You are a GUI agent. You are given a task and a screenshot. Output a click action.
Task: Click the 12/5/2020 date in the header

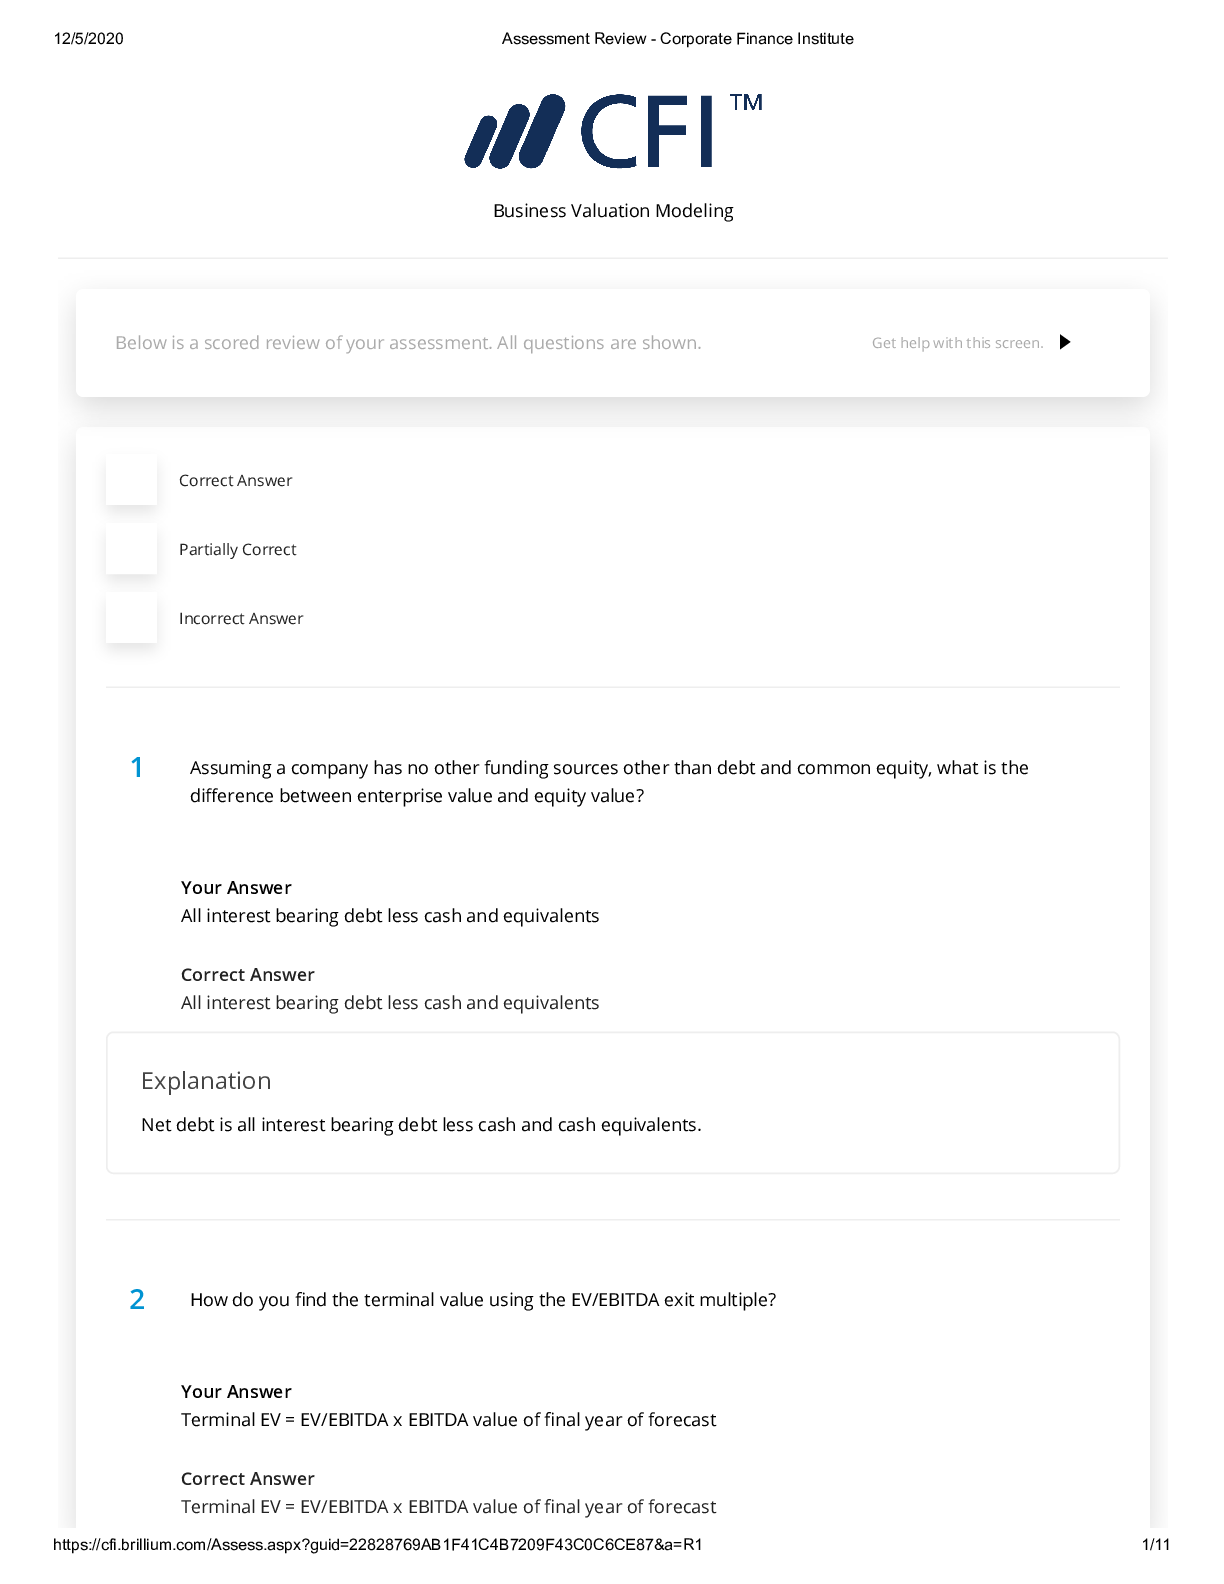(x=89, y=39)
